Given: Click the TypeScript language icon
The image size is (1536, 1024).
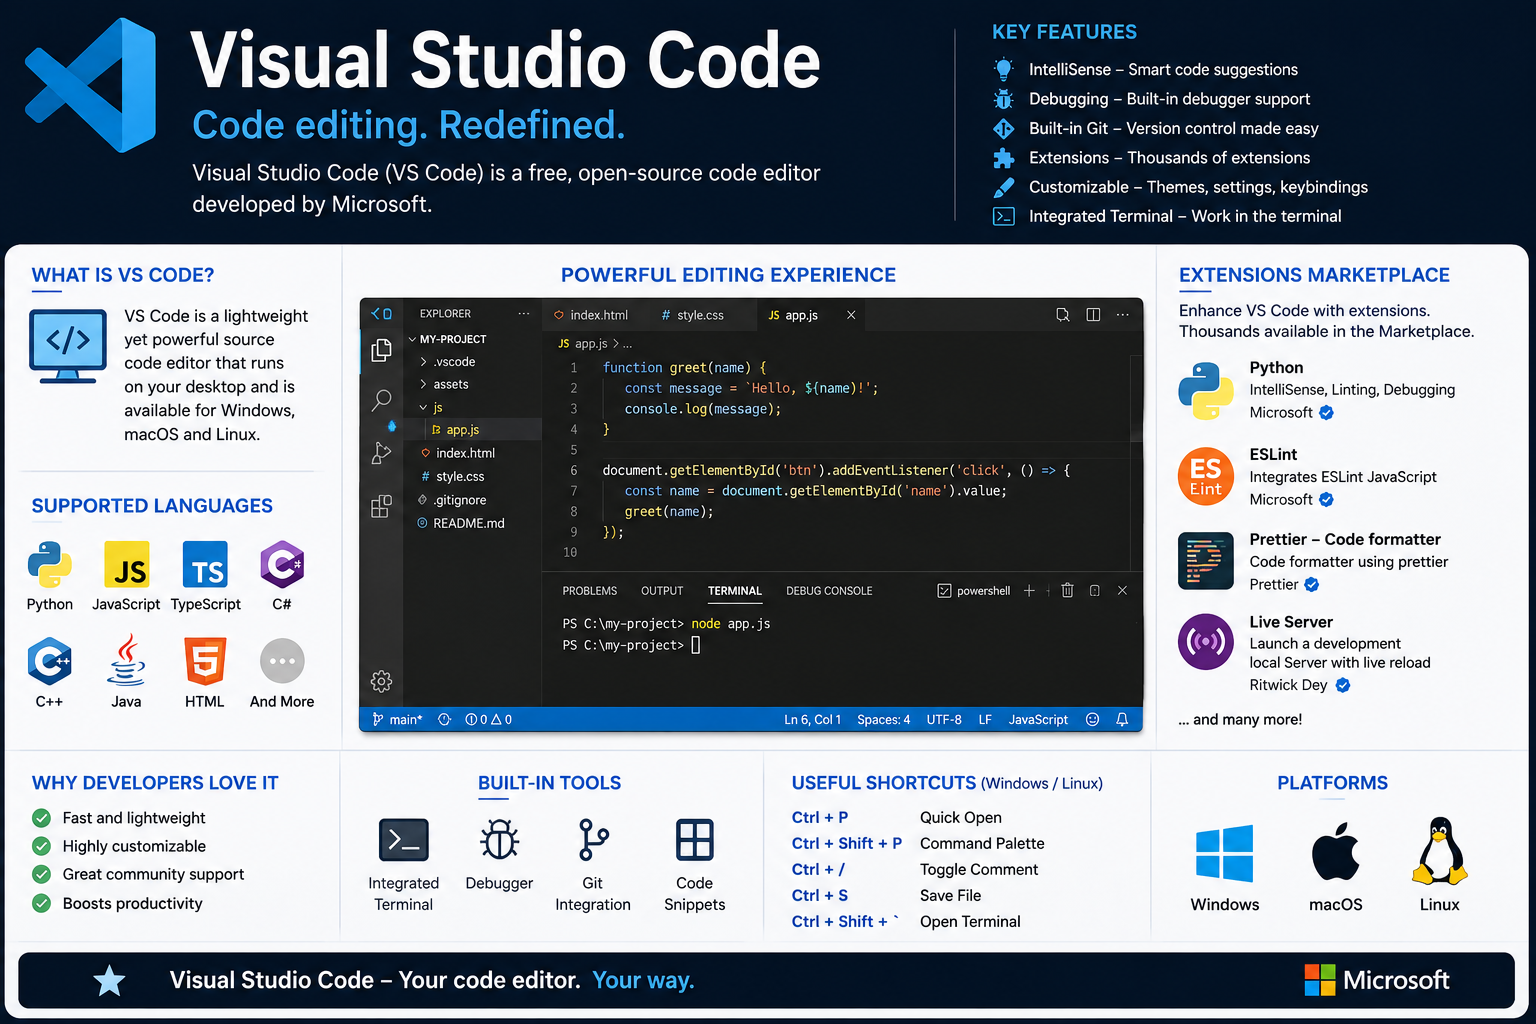Looking at the screenshot, I should (205, 565).
